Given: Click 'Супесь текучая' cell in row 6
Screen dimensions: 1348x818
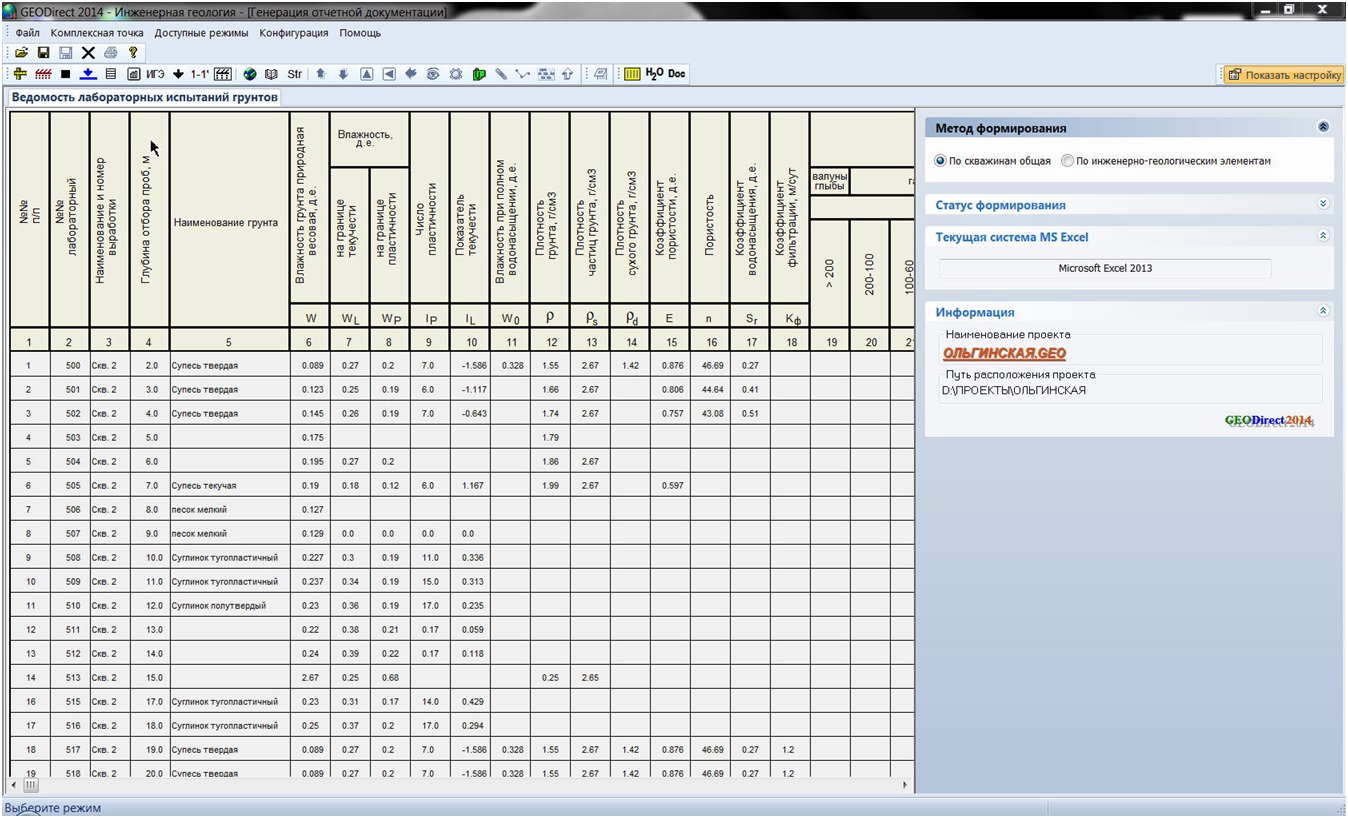Looking at the screenshot, I should point(229,485).
